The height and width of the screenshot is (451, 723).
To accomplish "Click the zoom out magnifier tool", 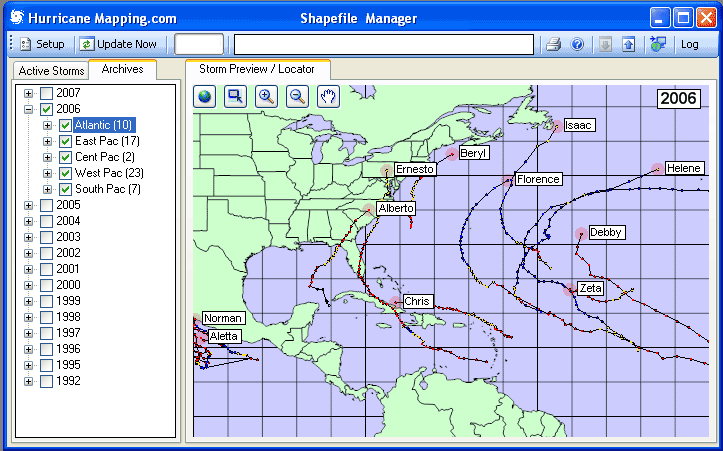I will coord(297,96).
